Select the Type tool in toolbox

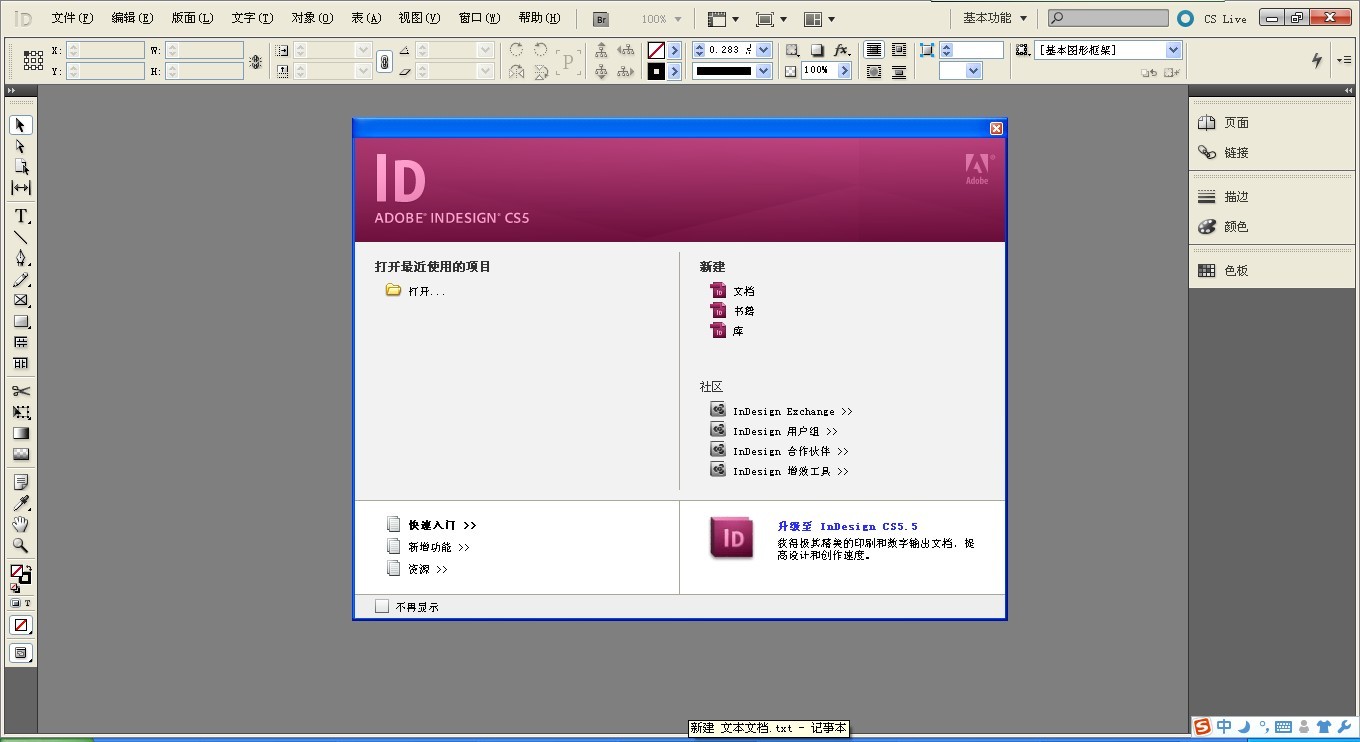[21, 216]
